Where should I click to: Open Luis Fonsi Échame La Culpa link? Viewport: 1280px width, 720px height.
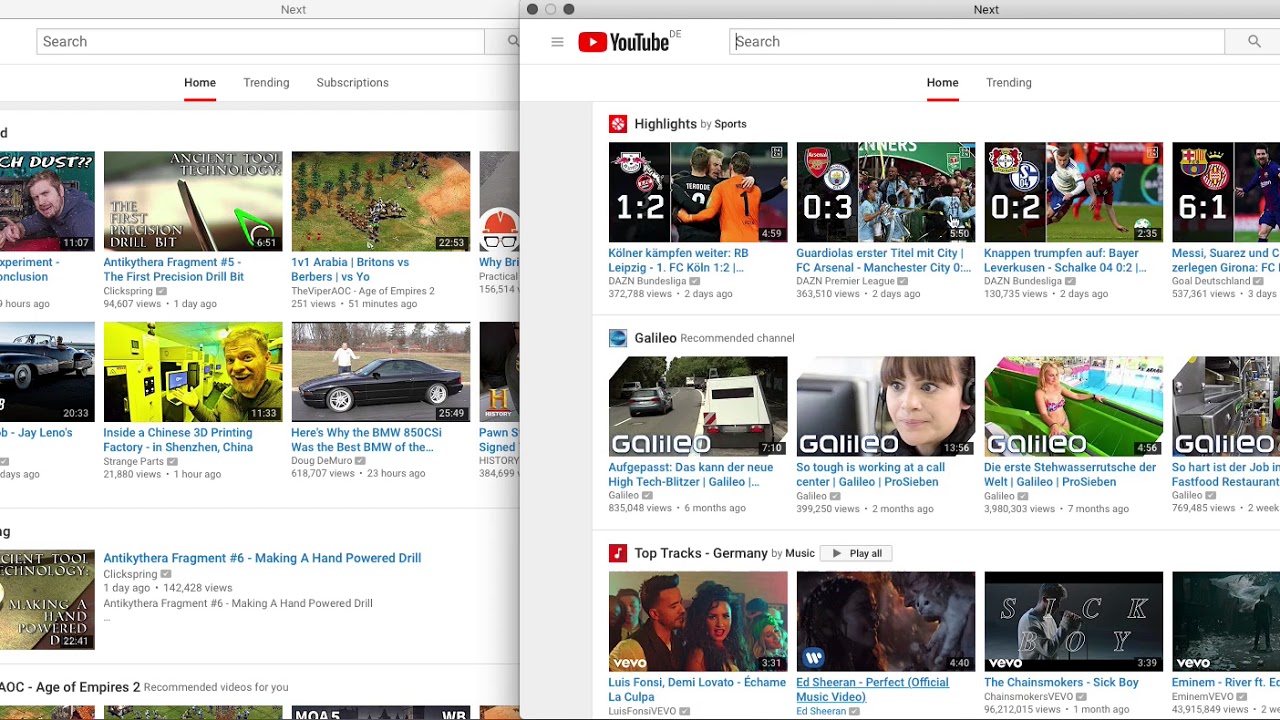(697, 689)
